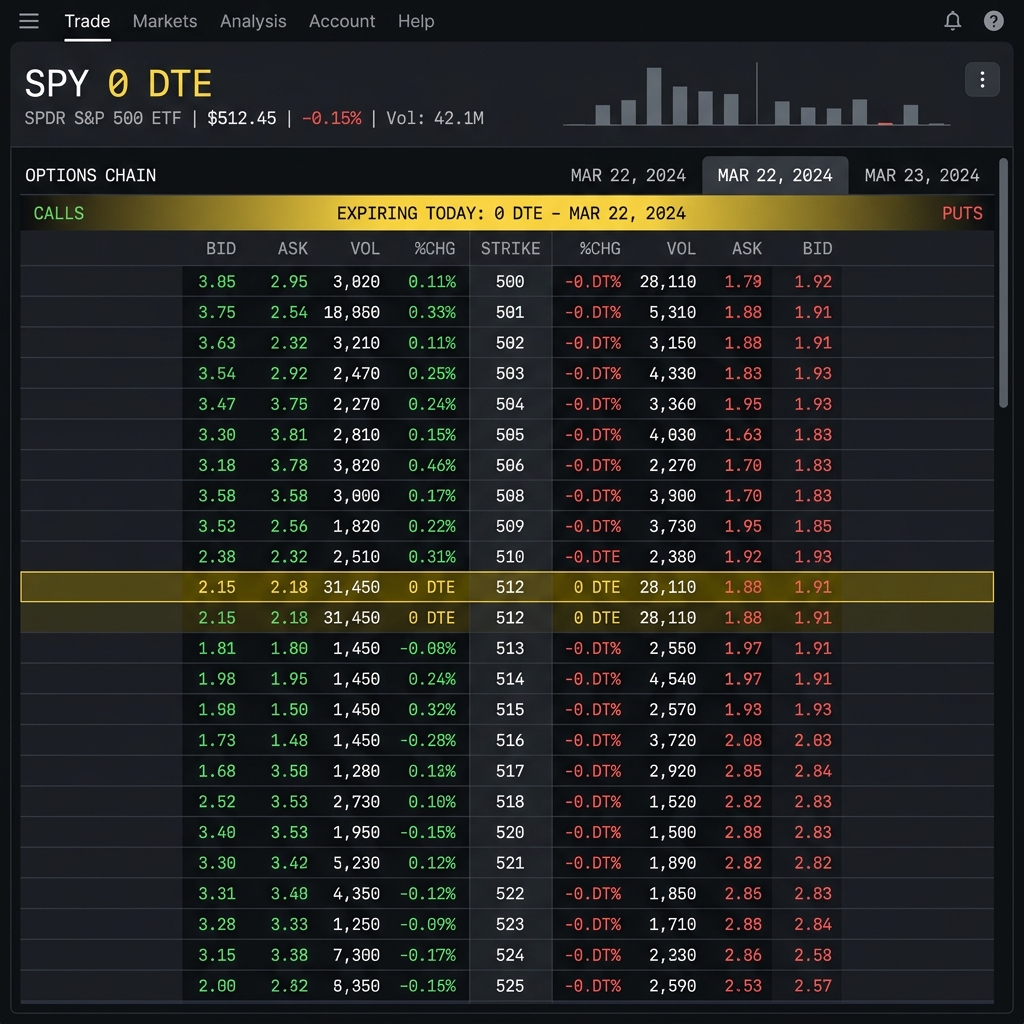Click call %CHG 0.15% in 505 row
This screenshot has height=1024, width=1024.
[x=432, y=435]
